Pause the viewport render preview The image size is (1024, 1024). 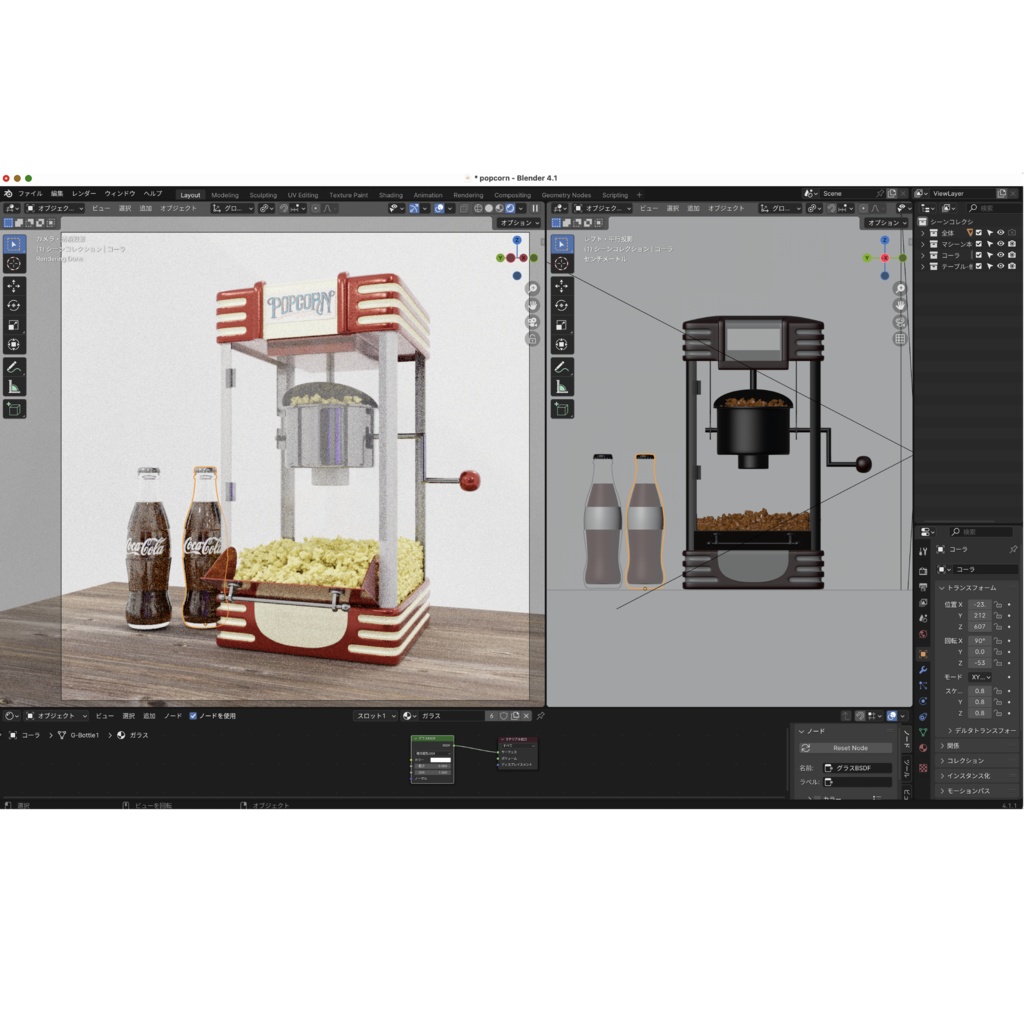point(535,208)
